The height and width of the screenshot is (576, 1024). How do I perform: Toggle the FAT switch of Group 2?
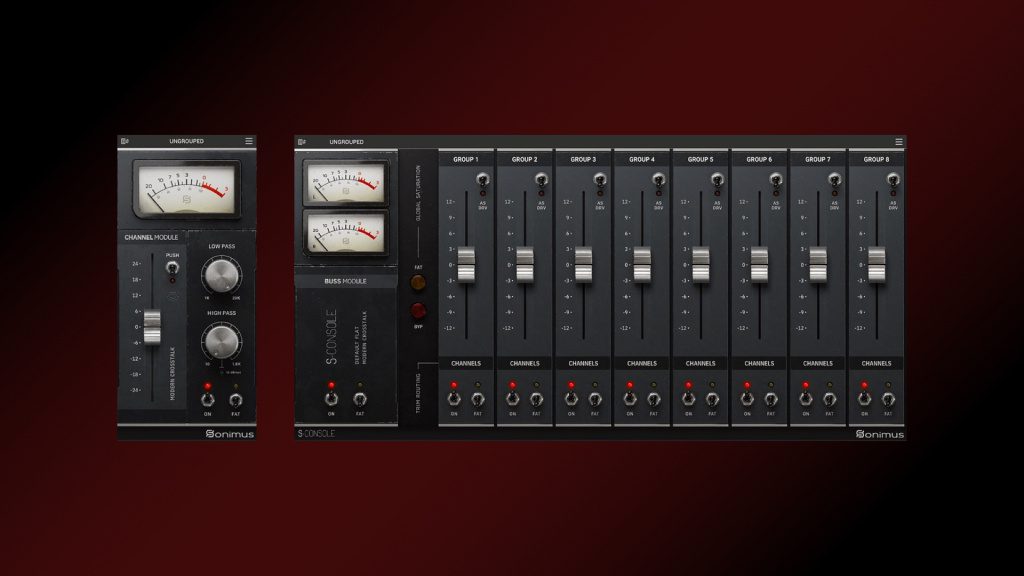pyautogui.click(x=537, y=398)
